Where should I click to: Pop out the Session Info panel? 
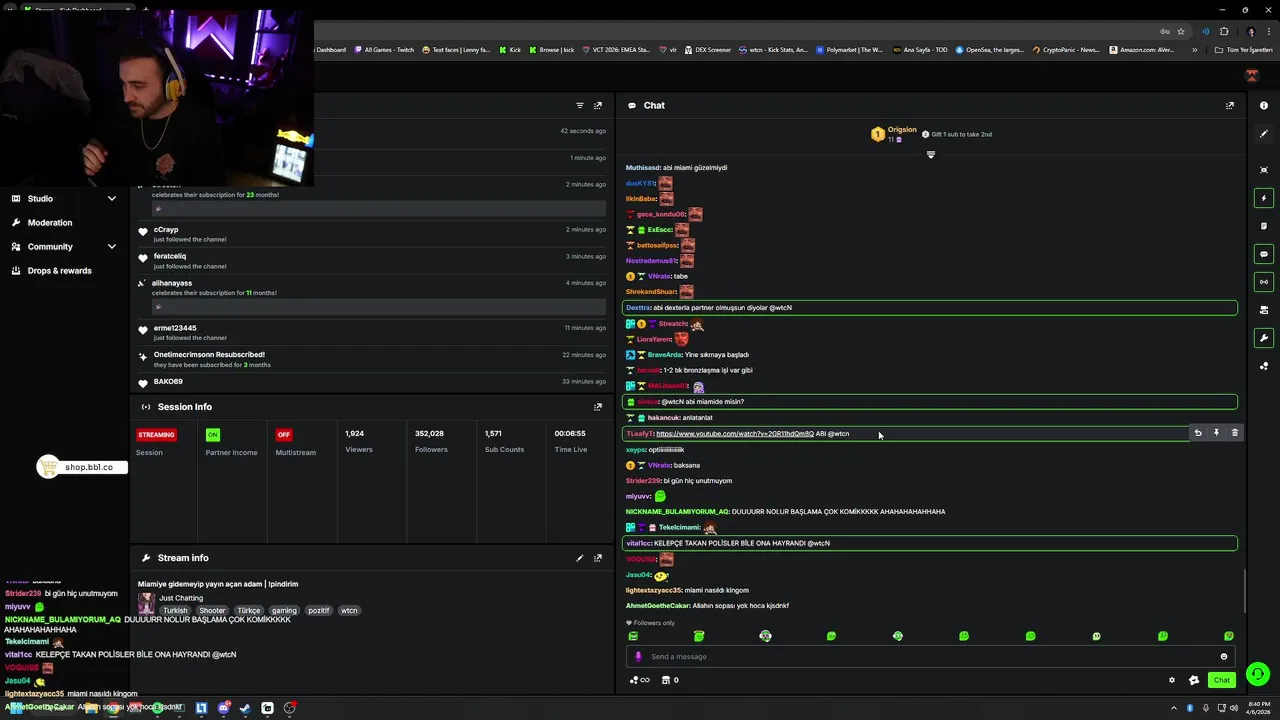pyautogui.click(x=598, y=407)
